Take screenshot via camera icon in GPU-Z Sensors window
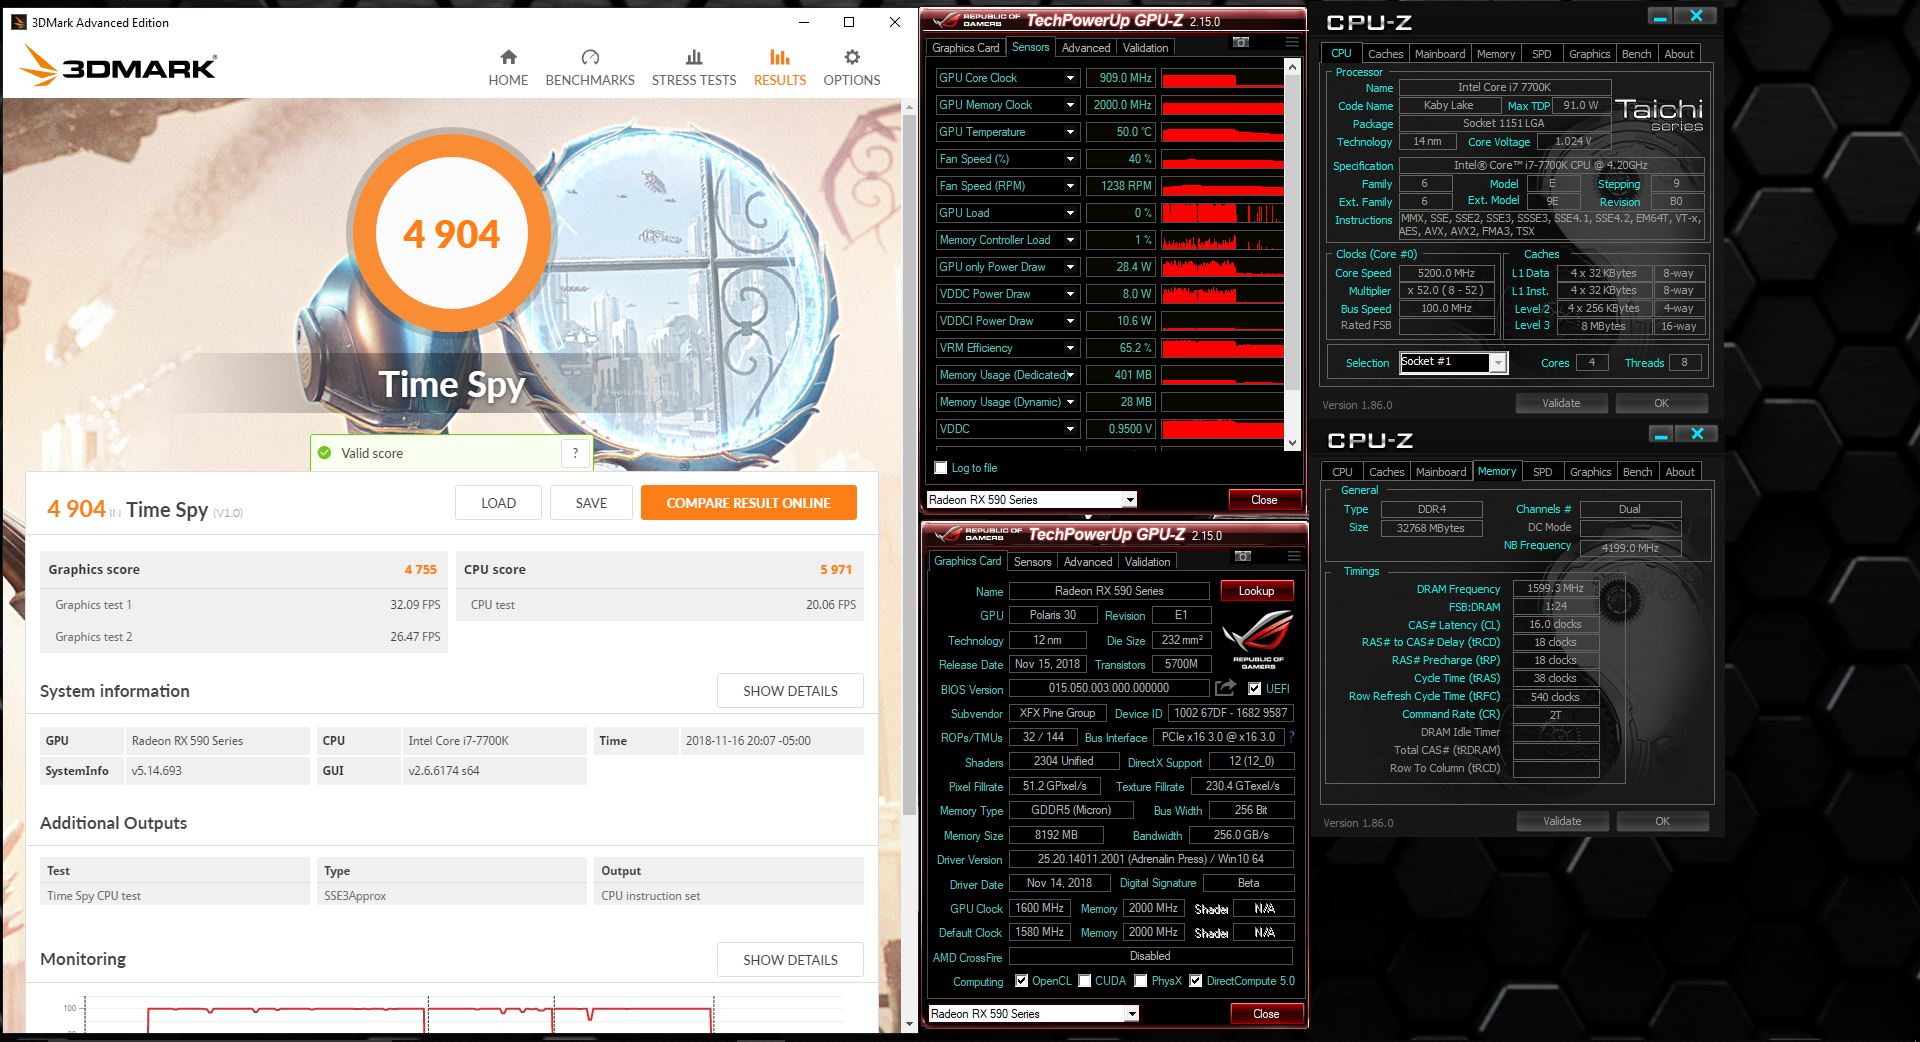Viewport: 1920px width, 1042px height. point(1241,42)
